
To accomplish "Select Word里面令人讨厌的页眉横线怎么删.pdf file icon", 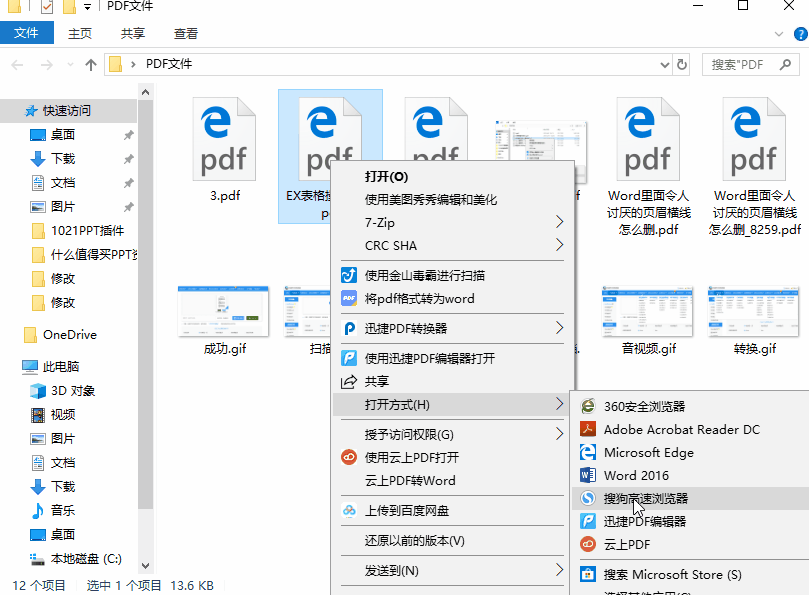I will 648,139.
